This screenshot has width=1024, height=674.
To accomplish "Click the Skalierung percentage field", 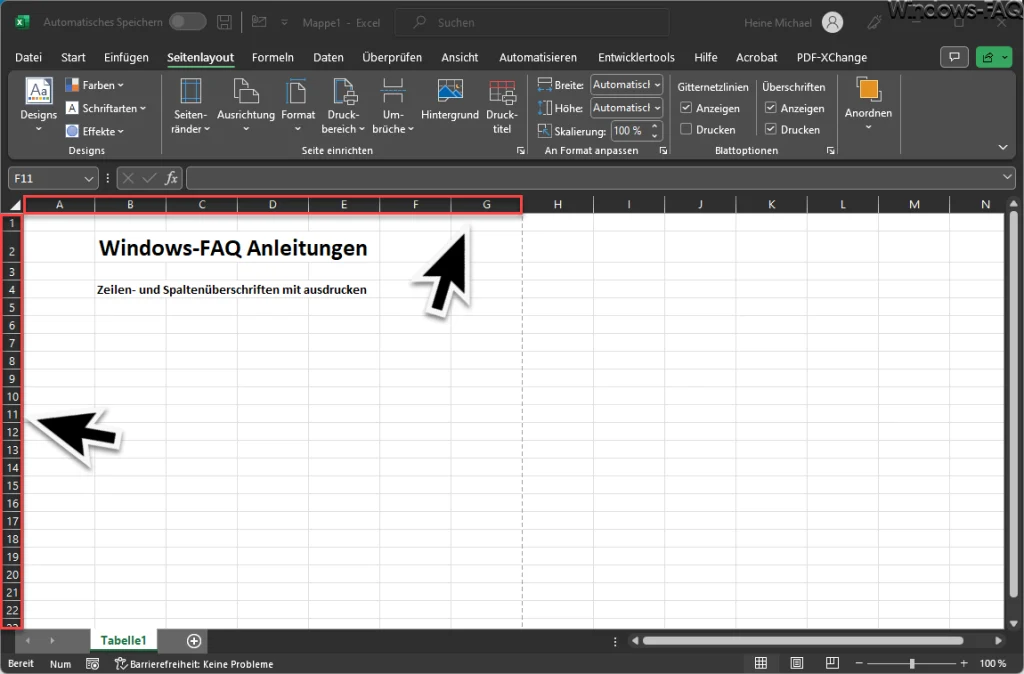I will pyautogui.click(x=629, y=131).
